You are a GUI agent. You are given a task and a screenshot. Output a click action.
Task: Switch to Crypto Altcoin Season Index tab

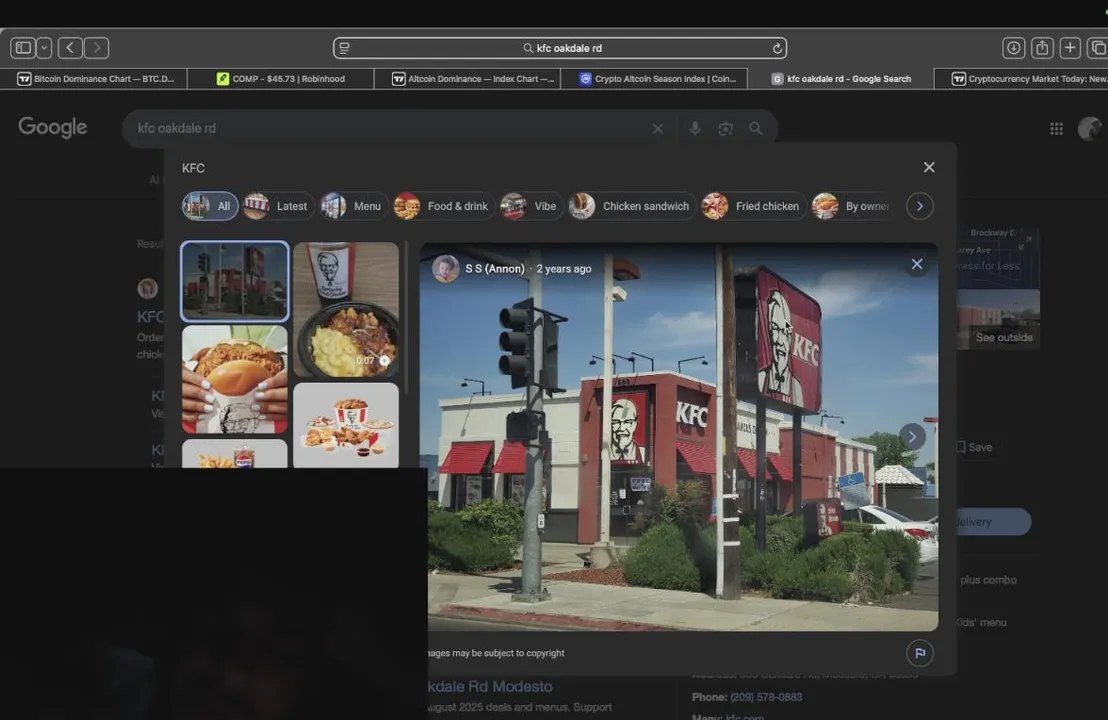(x=654, y=78)
